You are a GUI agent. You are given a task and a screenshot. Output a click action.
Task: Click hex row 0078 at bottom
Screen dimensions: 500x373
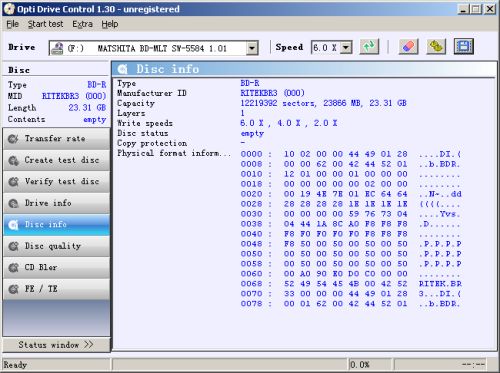(351, 304)
